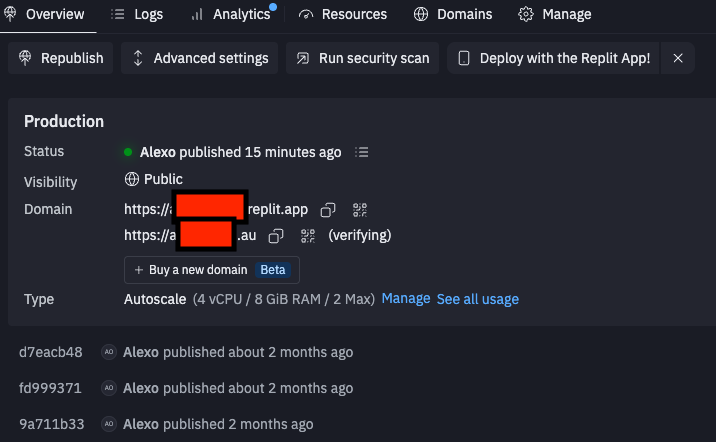This screenshot has height=442, width=716.
Task: Switch to the Logs tab
Action: [x=137, y=15]
